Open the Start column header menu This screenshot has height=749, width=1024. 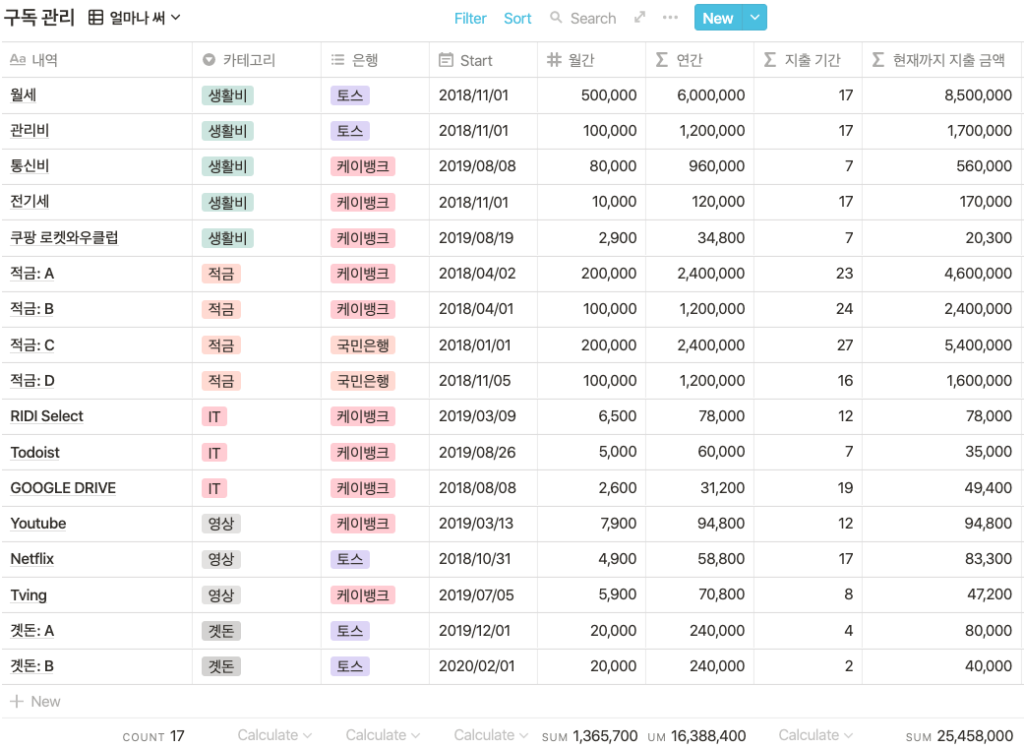[x=483, y=60]
